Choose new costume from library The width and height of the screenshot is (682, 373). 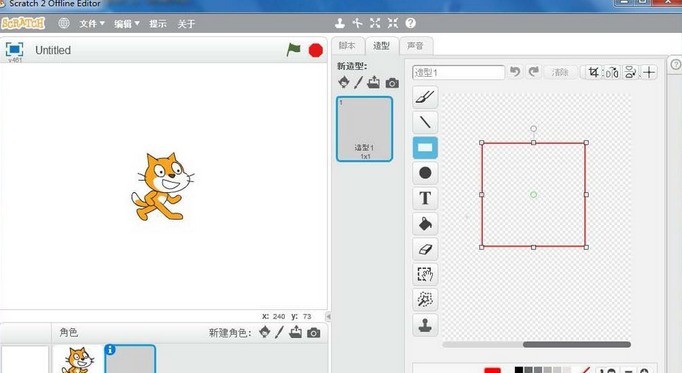tap(344, 82)
